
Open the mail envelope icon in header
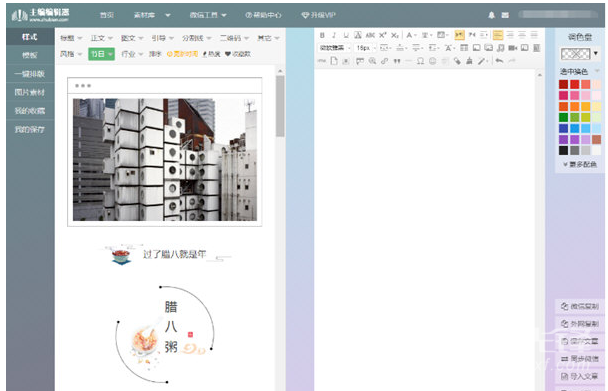[505, 15]
